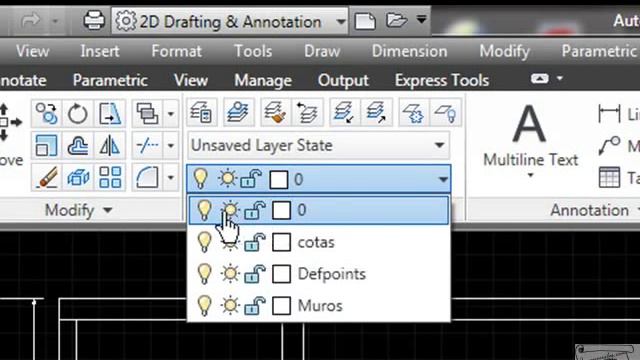
Task: Click the Layer Off lightbulb icon
Action: [x=445, y=112]
